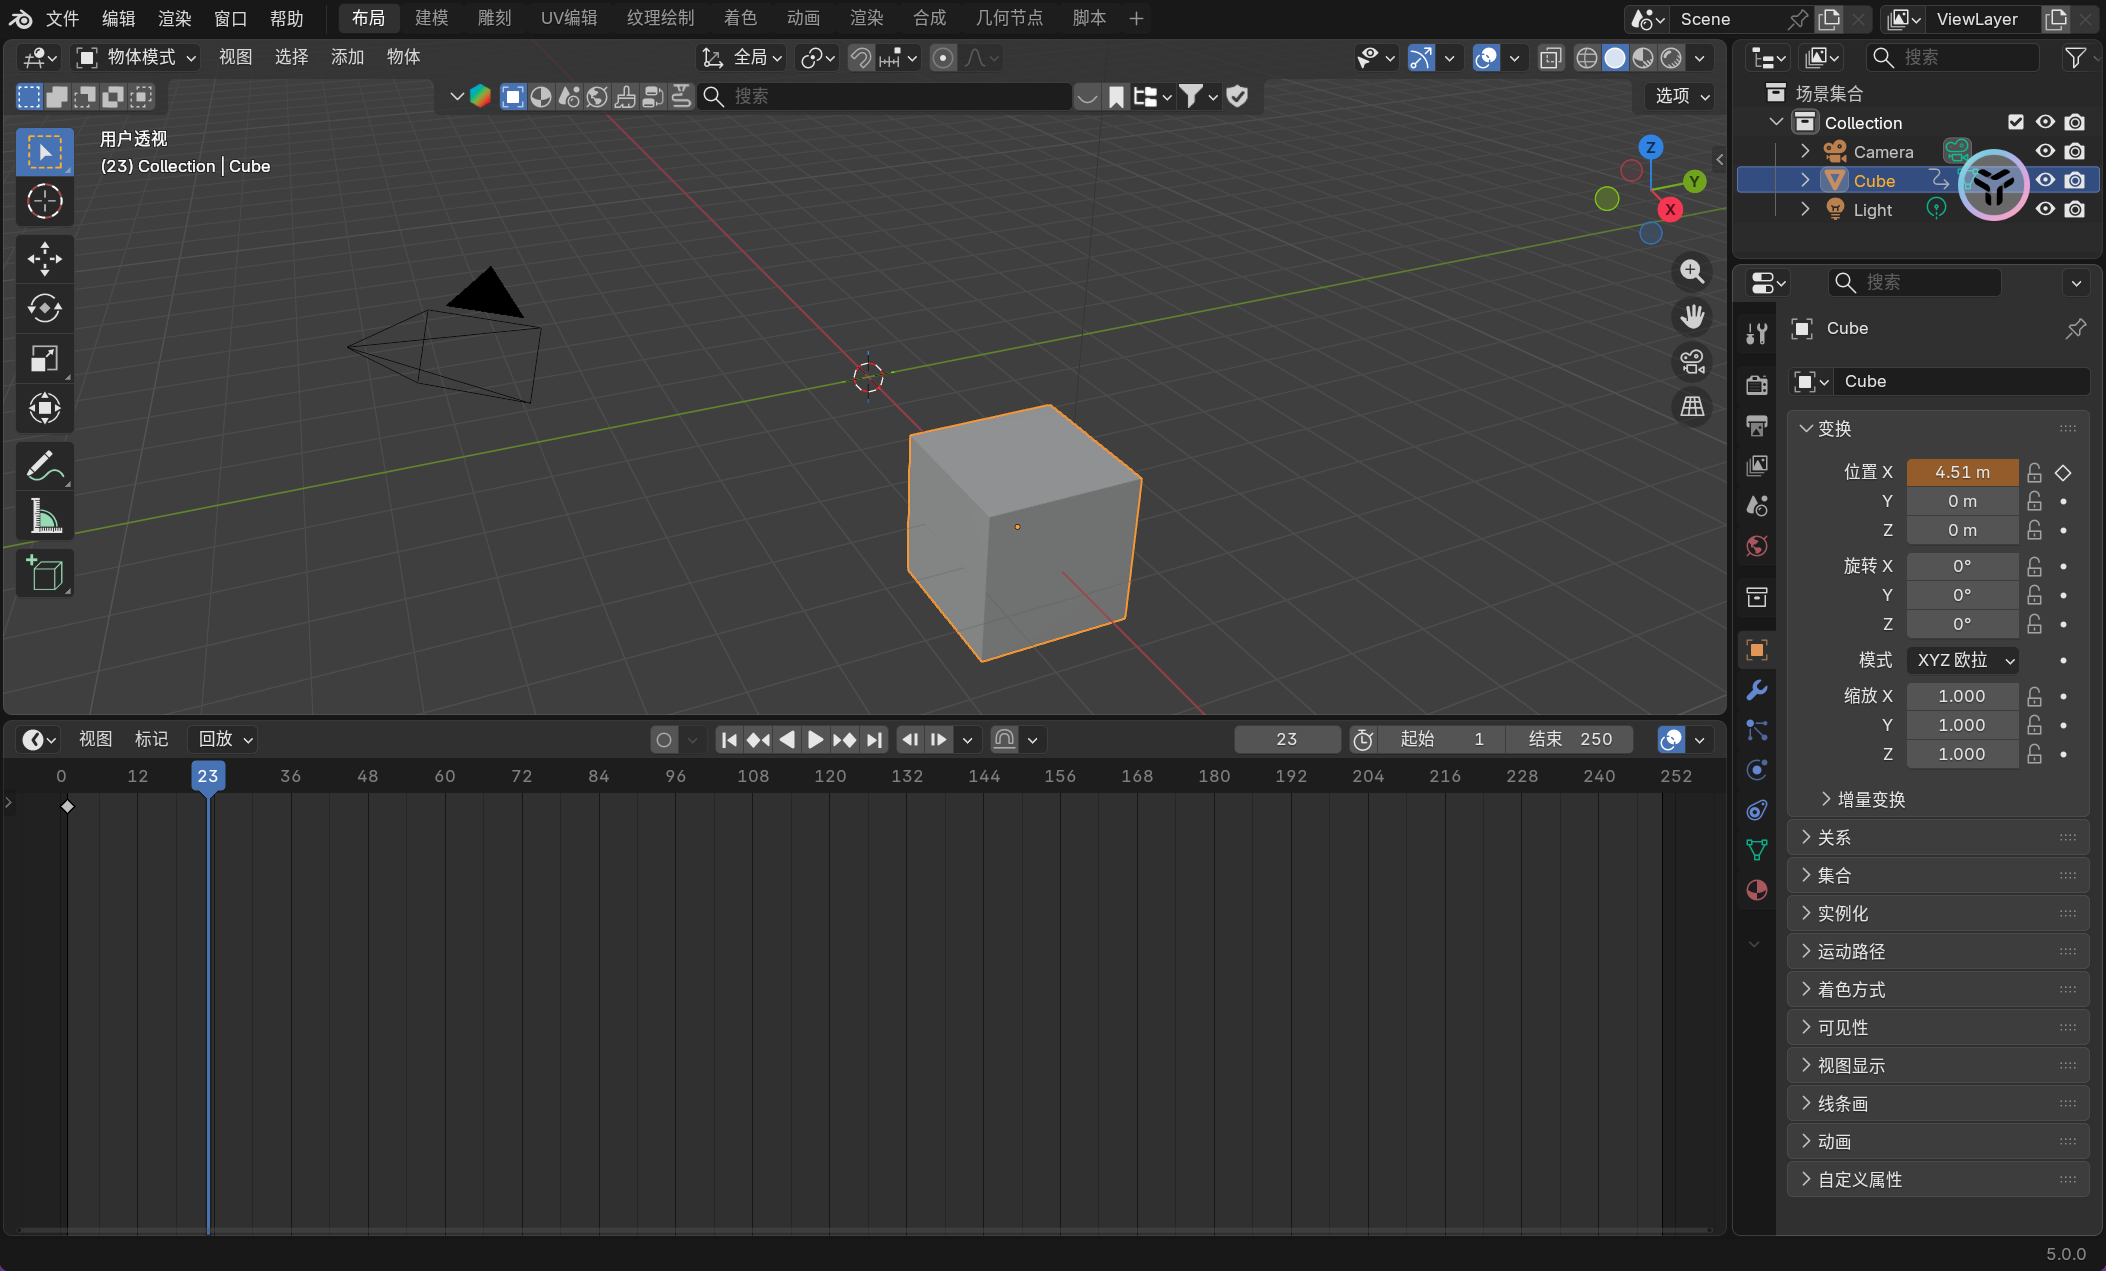Open the Render (渲染) top menu
Screen dimensions: 2106x1271
[x=174, y=18]
